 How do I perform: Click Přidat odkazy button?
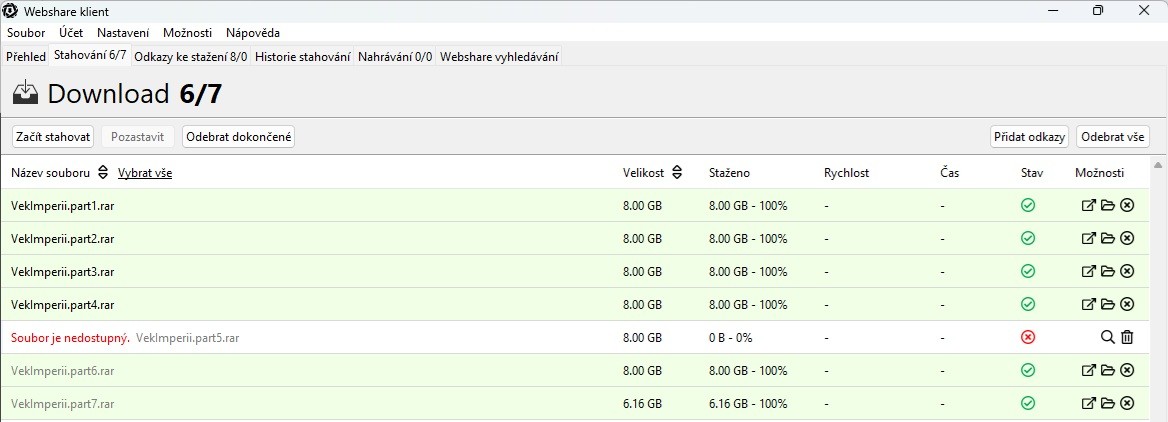[x=1029, y=137]
